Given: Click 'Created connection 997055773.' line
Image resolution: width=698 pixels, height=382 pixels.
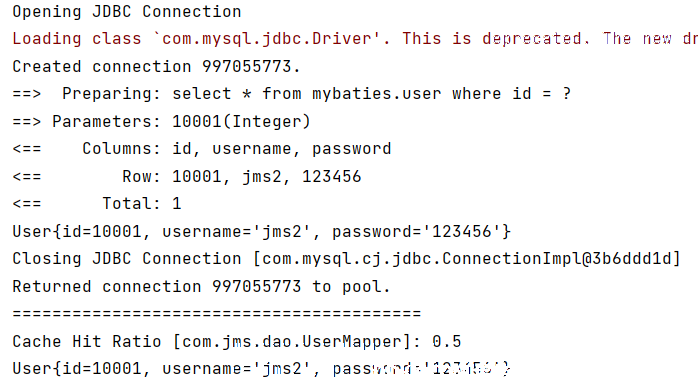Looking at the screenshot, I should click(156, 67).
